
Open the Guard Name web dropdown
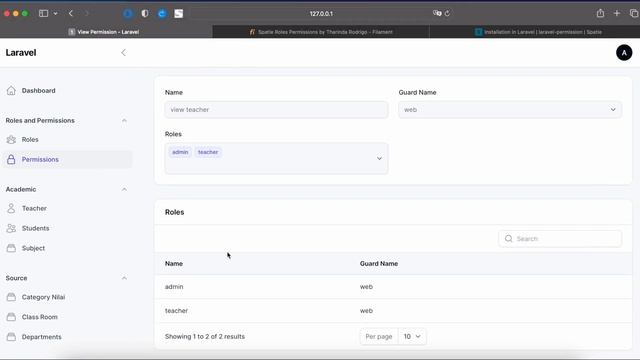510,110
